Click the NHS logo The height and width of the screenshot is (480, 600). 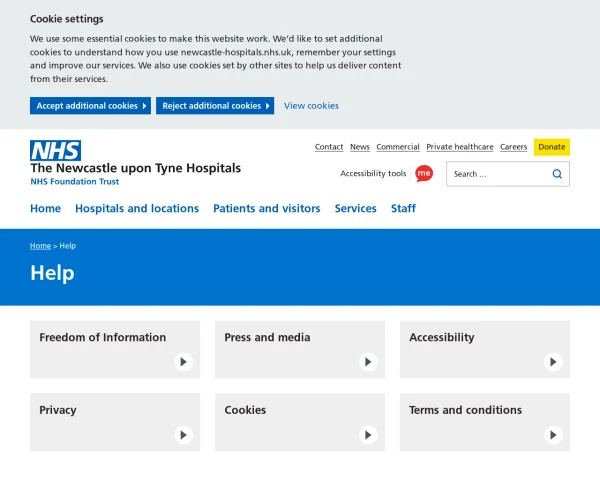point(55,151)
